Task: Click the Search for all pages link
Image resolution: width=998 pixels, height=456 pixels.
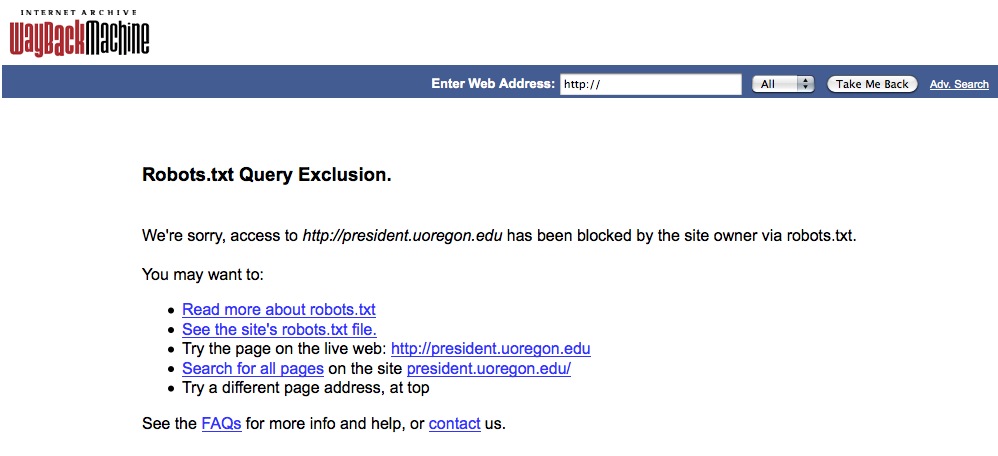Action: click(253, 369)
